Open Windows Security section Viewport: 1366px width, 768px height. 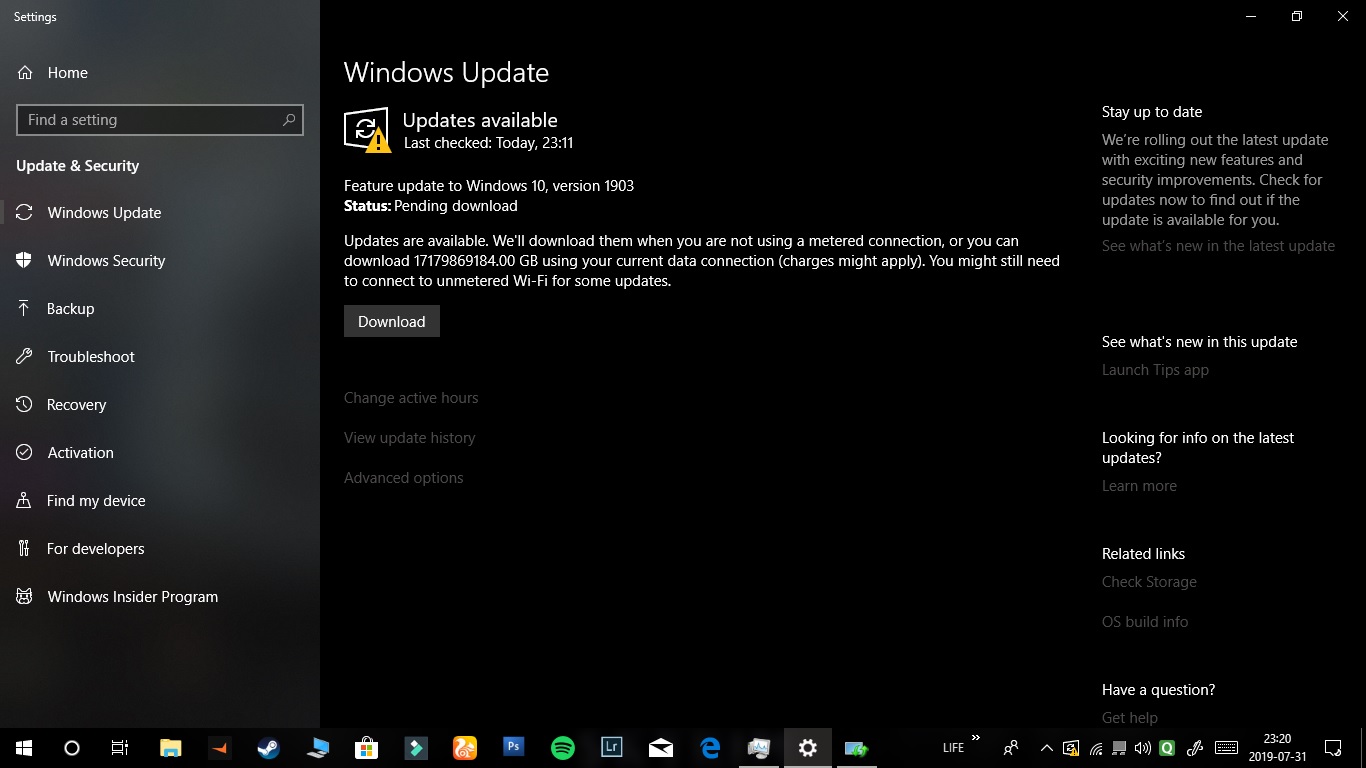pyautogui.click(x=160, y=261)
